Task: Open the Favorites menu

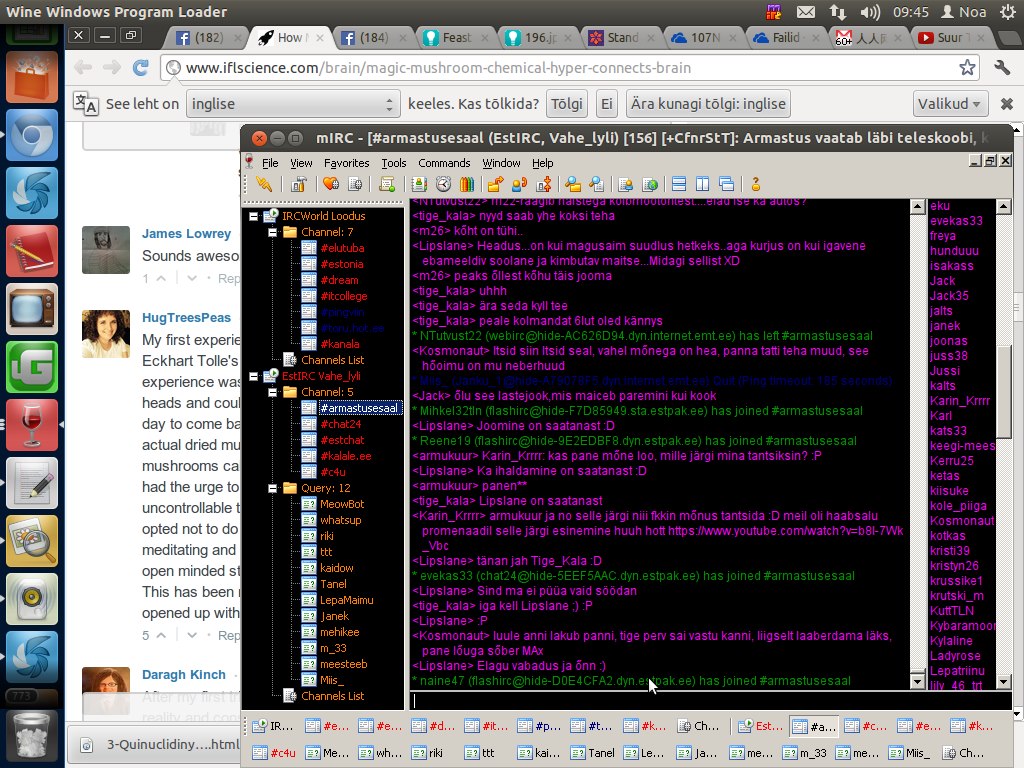Action: click(x=346, y=163)
